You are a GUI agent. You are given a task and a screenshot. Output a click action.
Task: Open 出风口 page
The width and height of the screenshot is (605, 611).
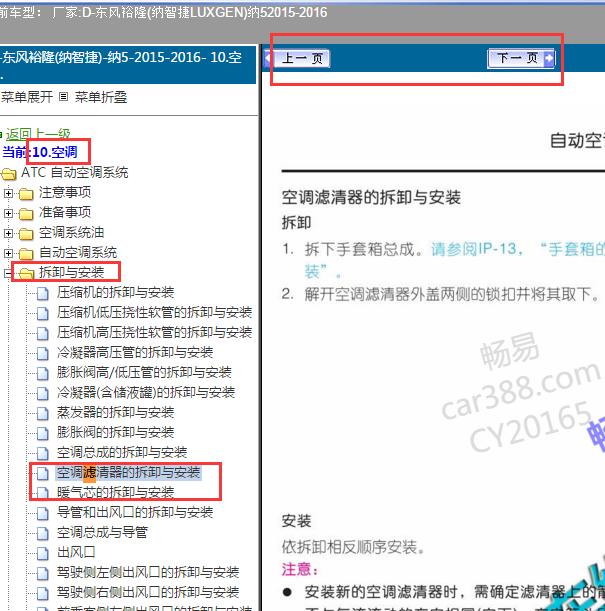point(76,552)
